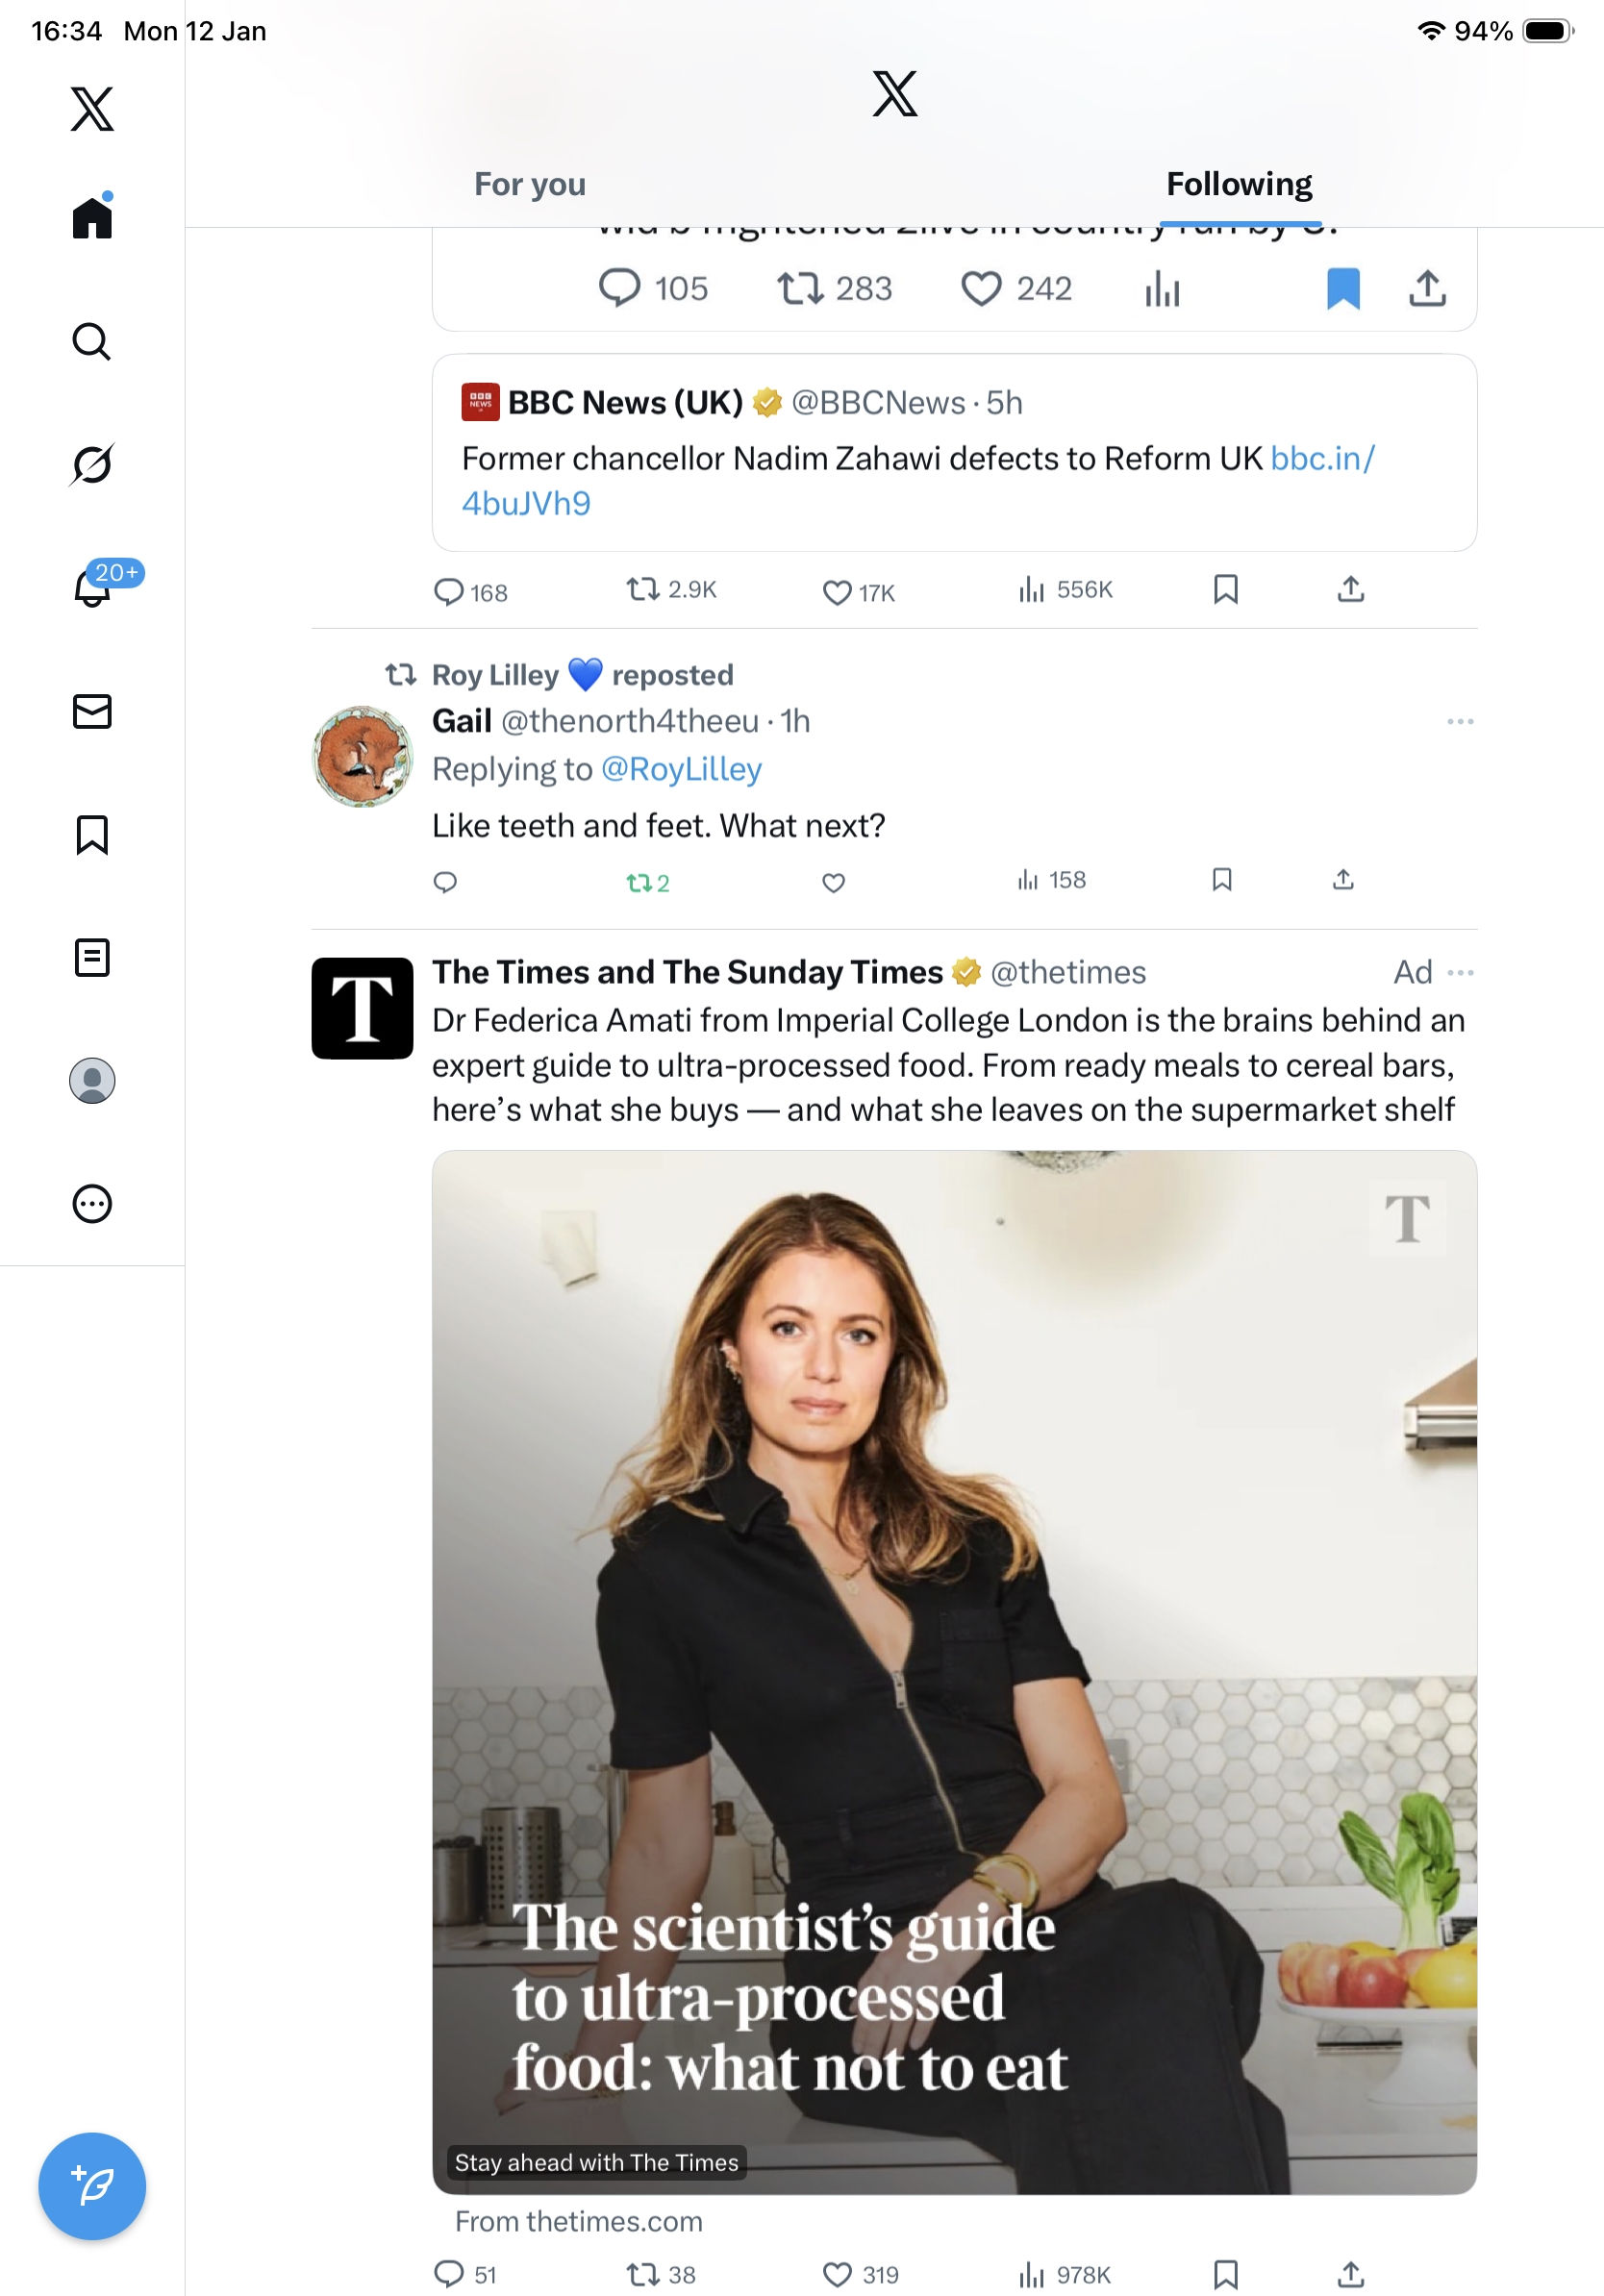The image size is (1604, 2296).
Task: Open the Lists icon in sidebar
Action: 92,958
